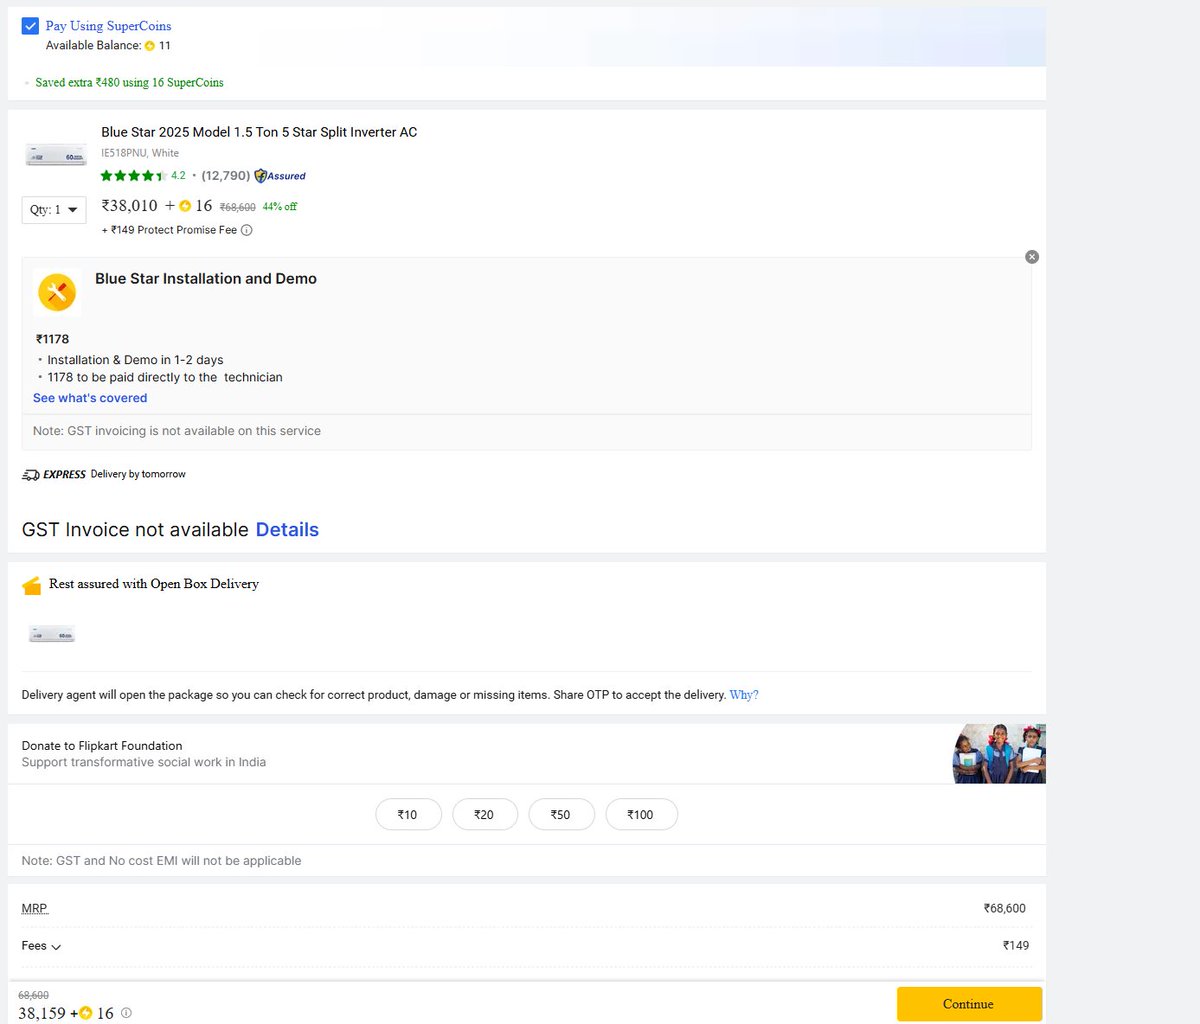Click the Why? link for Open Box Delivery
Screen dimensions: 1200x1024
pos(744,695)
